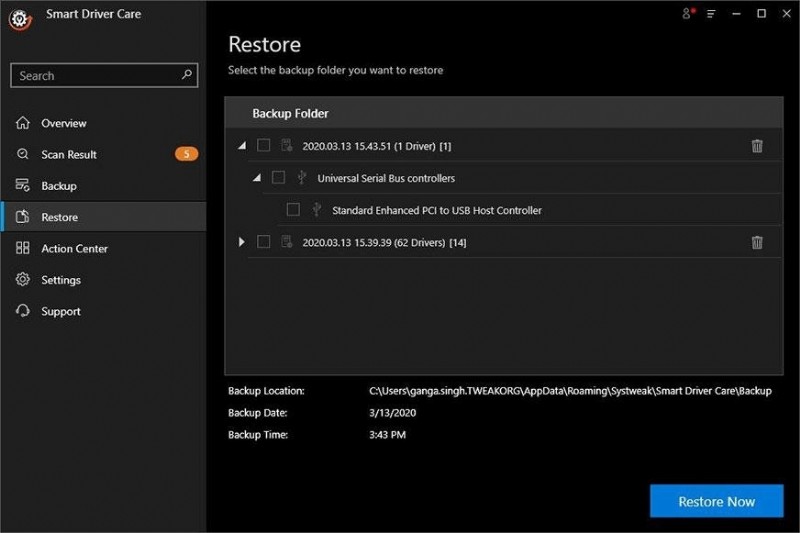The width and height of the screenshot is (800, 533).
Task: Click the 'Backup Location:' label
Action: [x=266, y=391]
